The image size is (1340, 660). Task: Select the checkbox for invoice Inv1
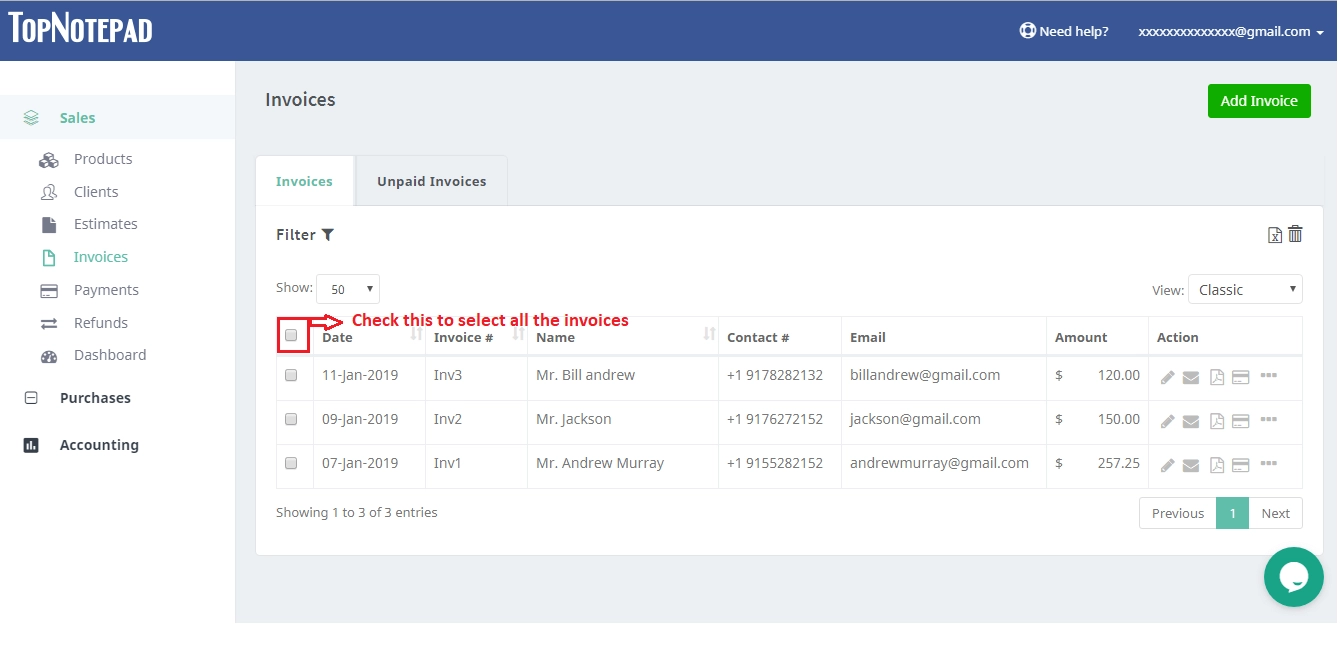pyautogui.click(x=291, y=464)
